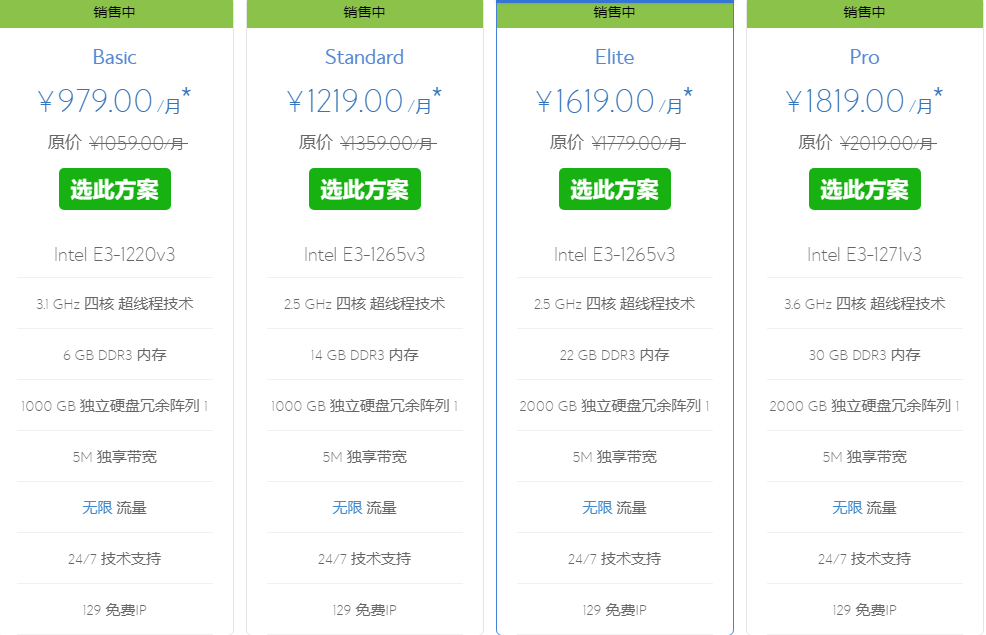Select the Standard plan title
This screenshot has width=986, height=635.
click(364, 57)
